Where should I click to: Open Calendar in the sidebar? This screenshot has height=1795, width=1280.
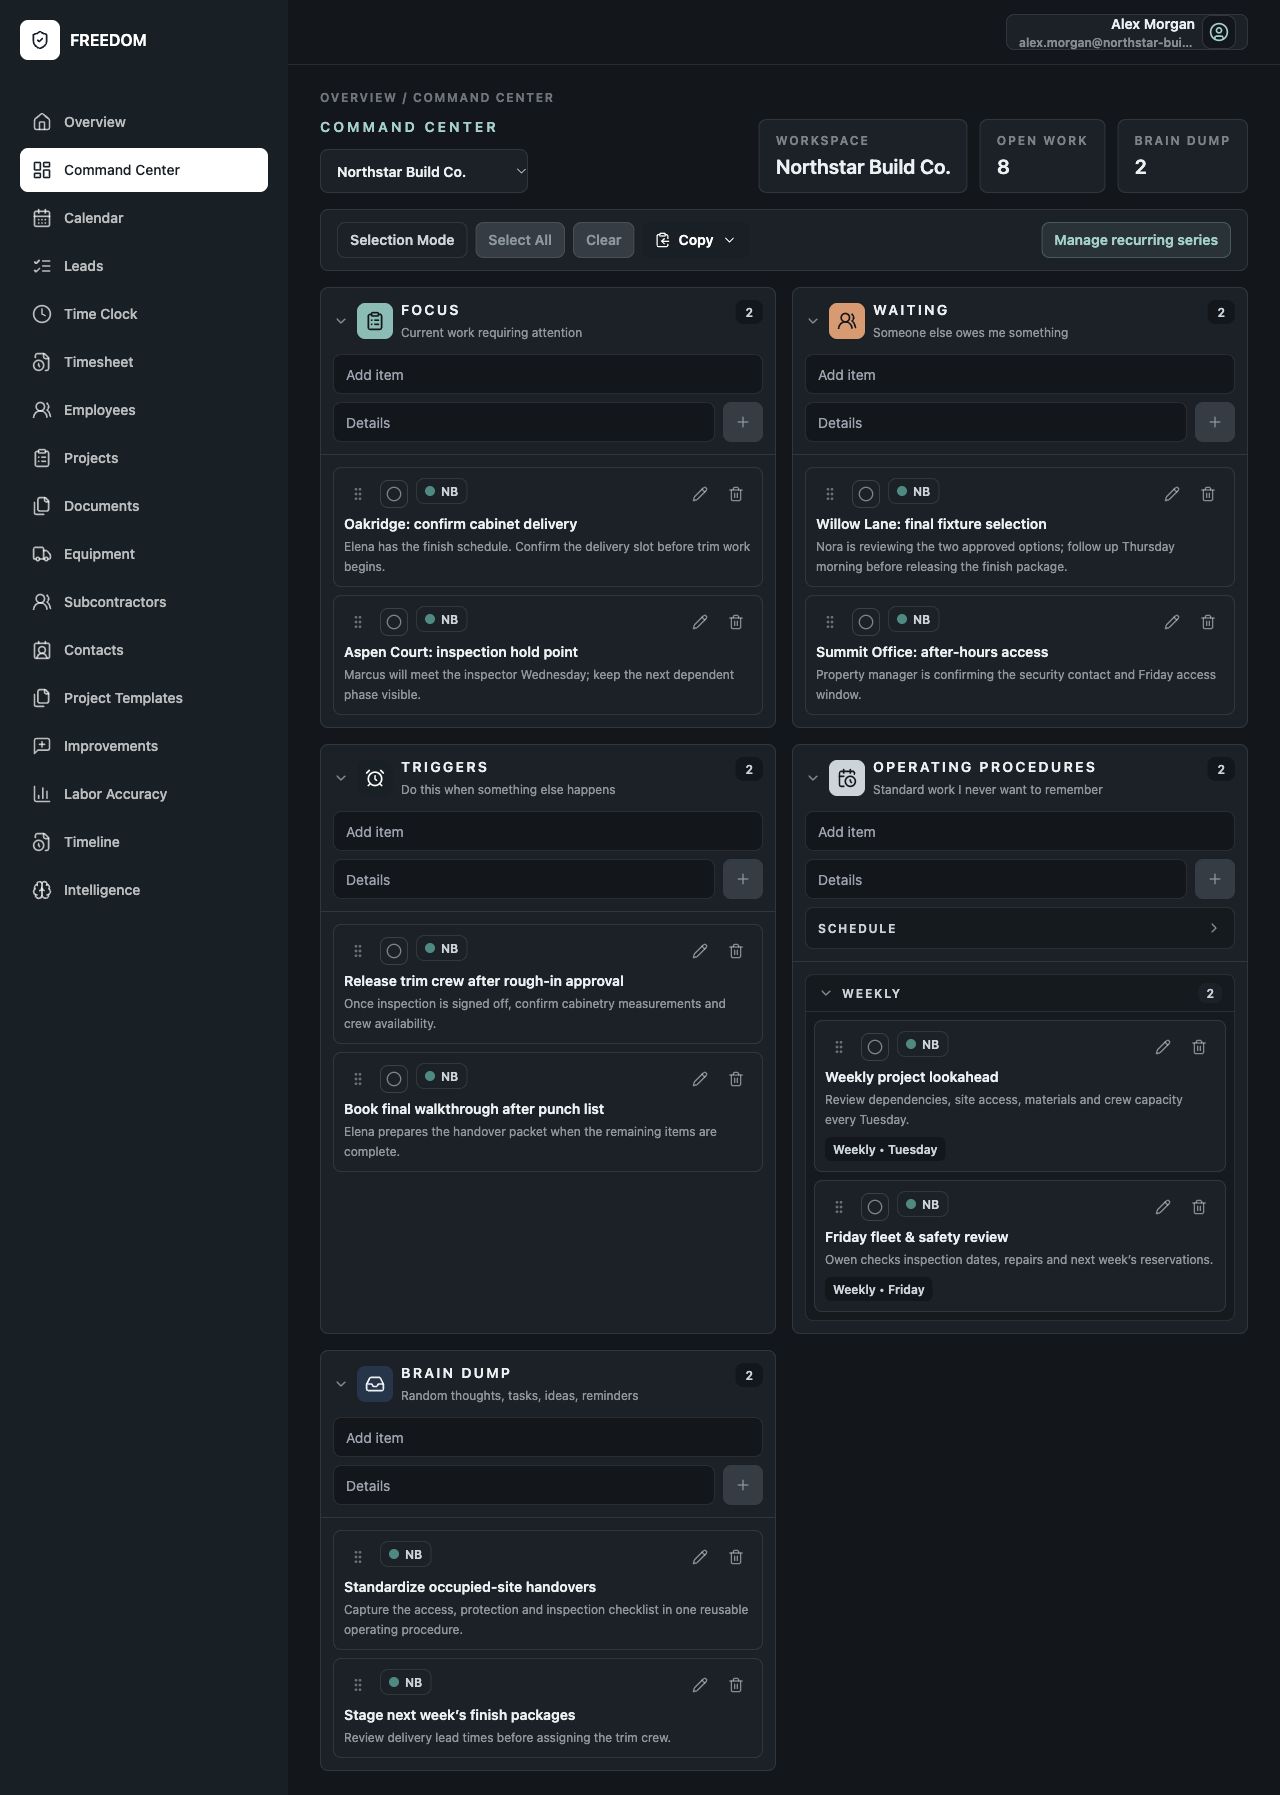[x=144, y=218]
